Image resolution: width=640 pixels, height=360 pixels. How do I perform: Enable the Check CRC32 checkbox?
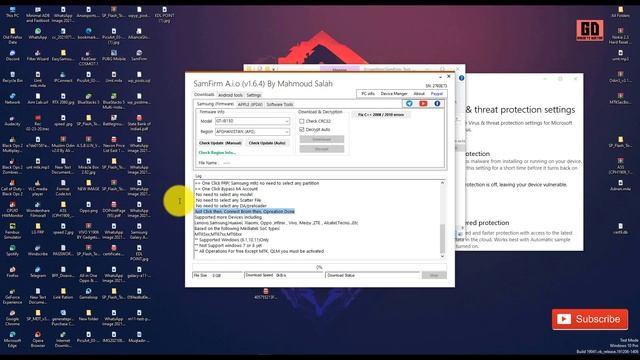pos(302,121)
